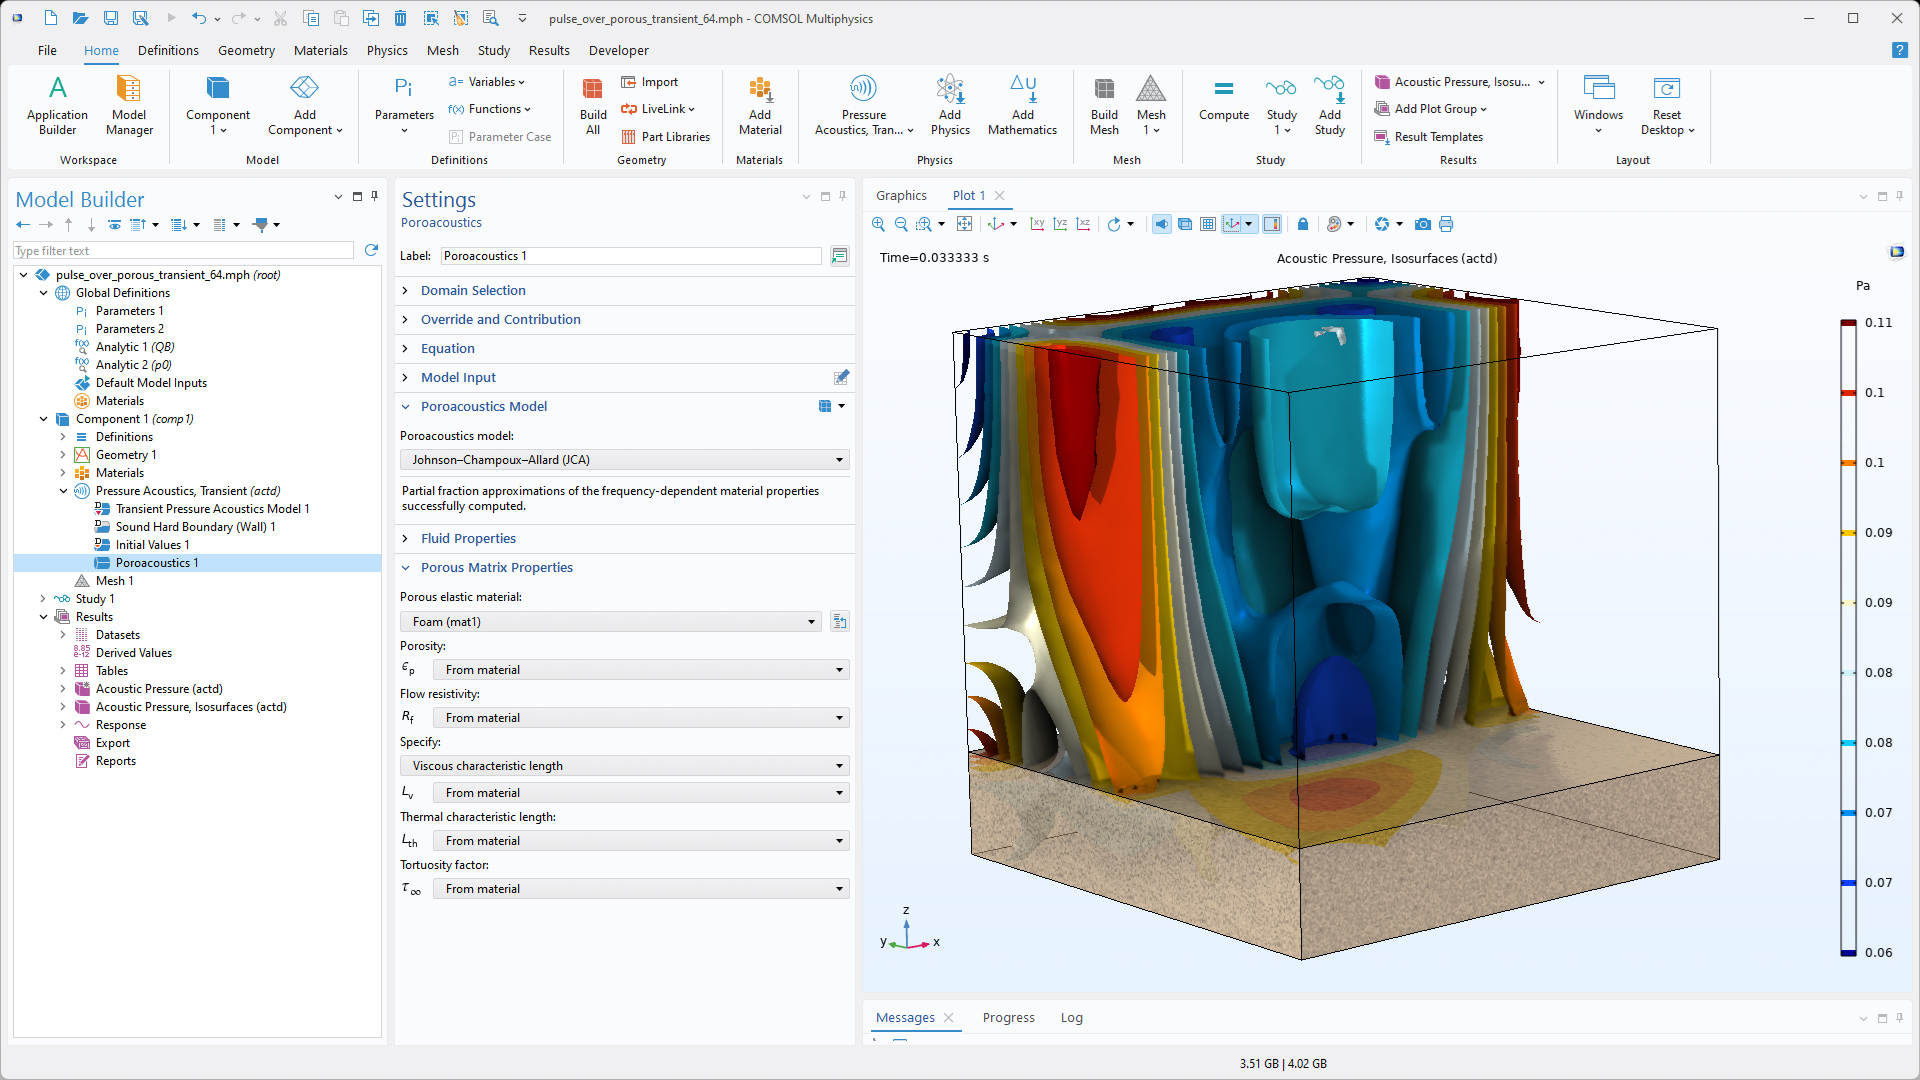Toggle the view lock icon
This screenshot has height=1080, width=1920.
pyautogui.click(x=1302, y=224)
